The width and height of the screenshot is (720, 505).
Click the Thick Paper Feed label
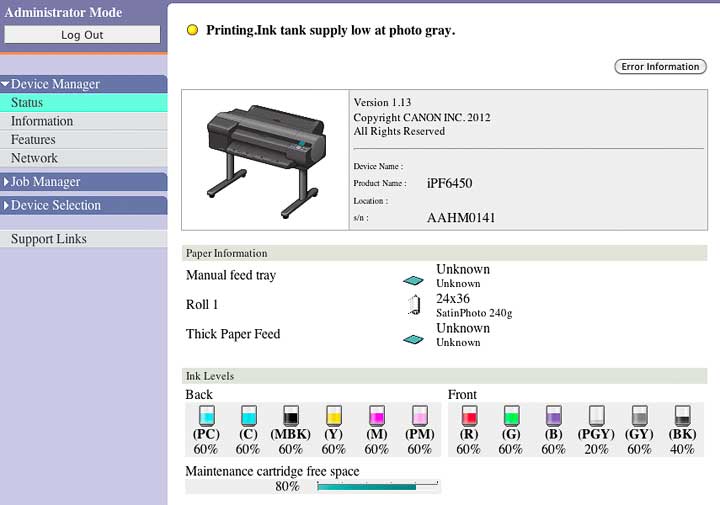click(x=233, y=334)
